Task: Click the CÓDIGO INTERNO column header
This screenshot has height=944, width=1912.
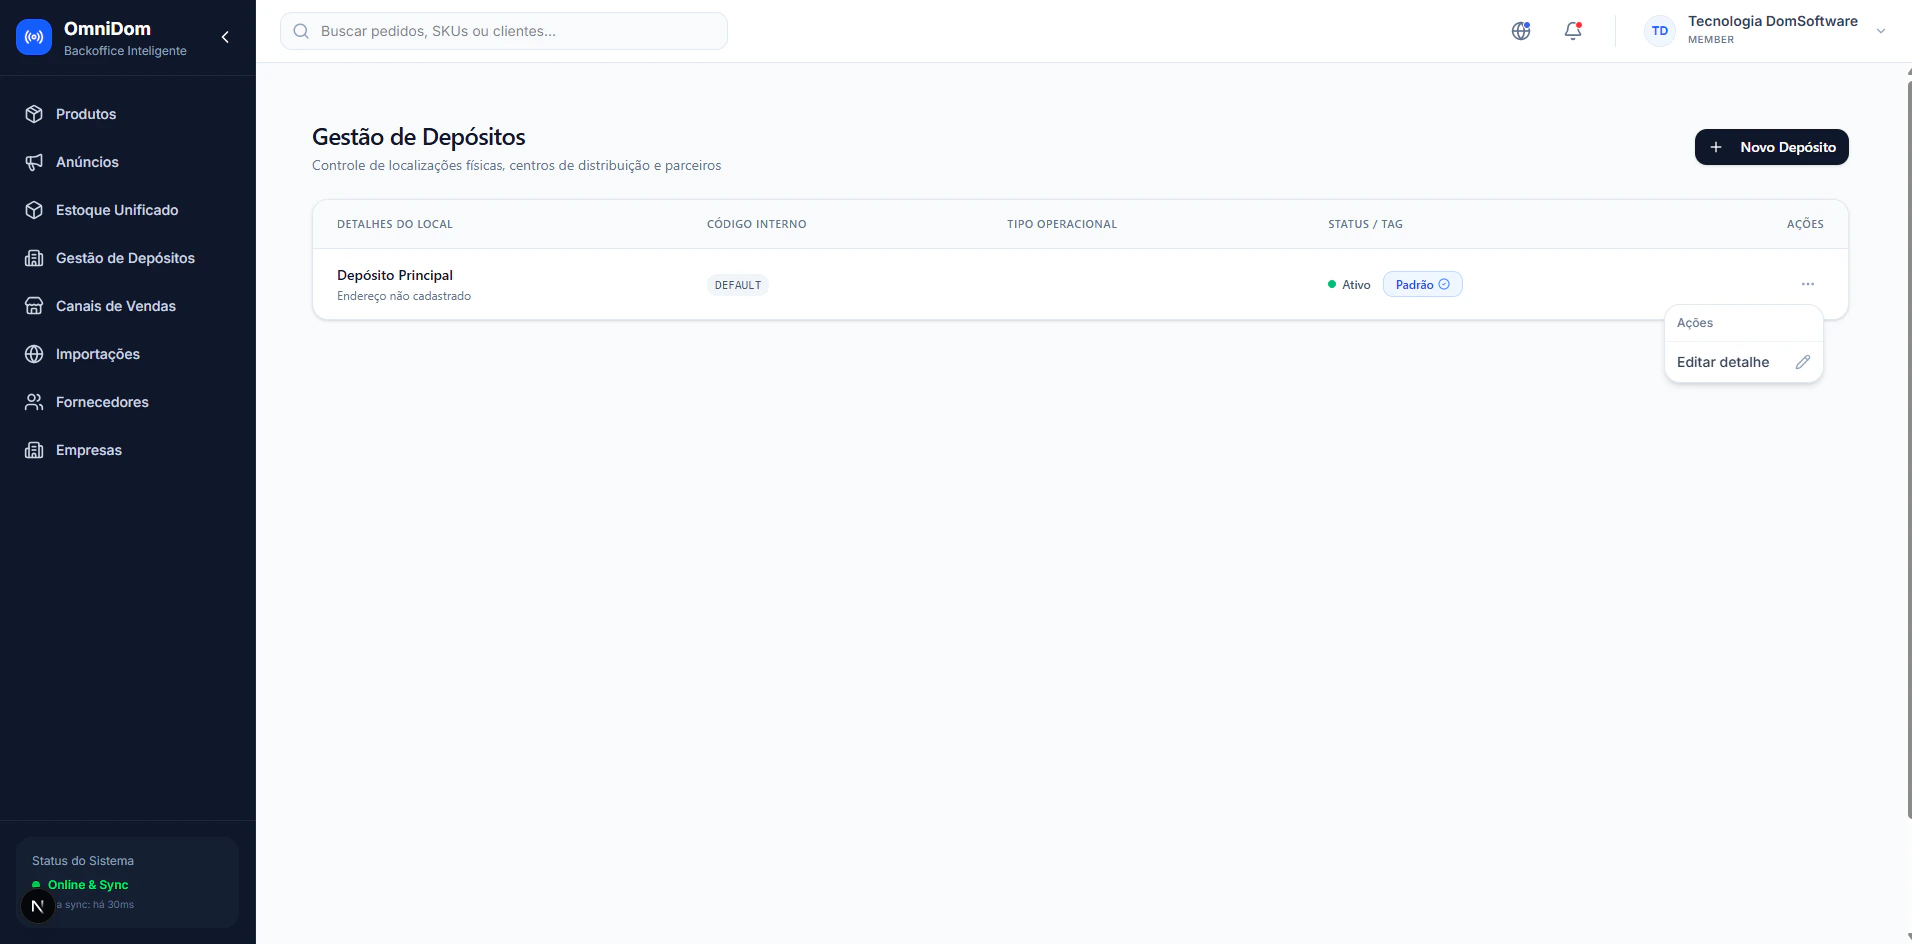Action: (757, 224)
